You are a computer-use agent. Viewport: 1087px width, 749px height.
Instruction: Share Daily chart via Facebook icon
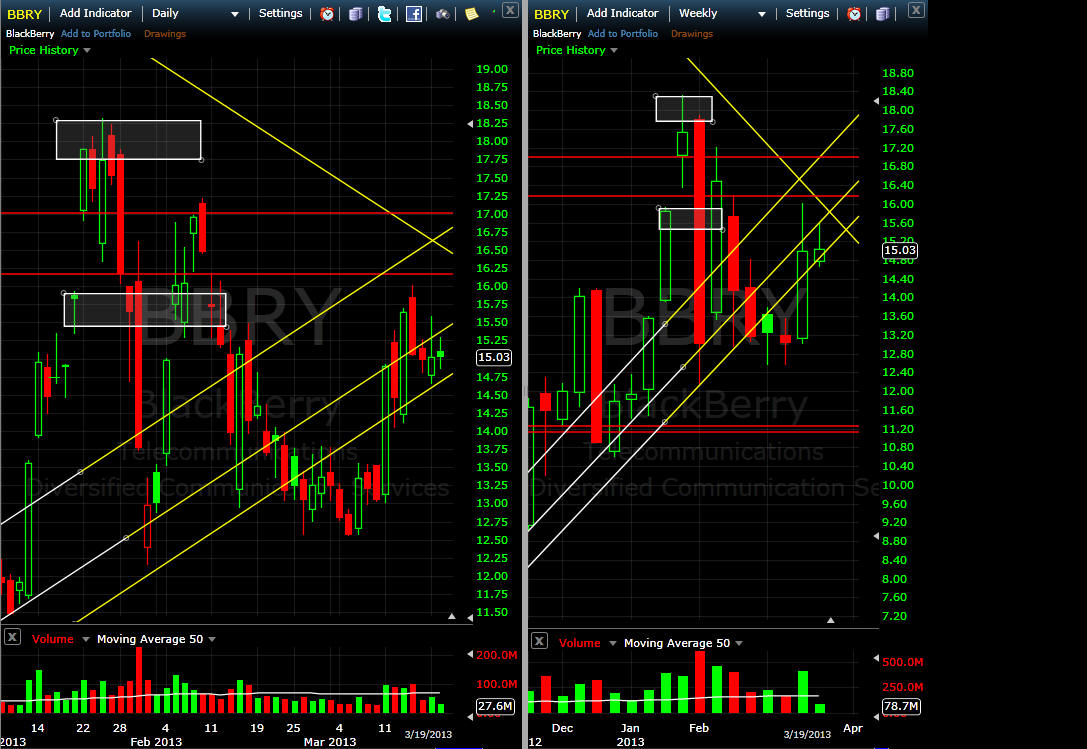413,14
